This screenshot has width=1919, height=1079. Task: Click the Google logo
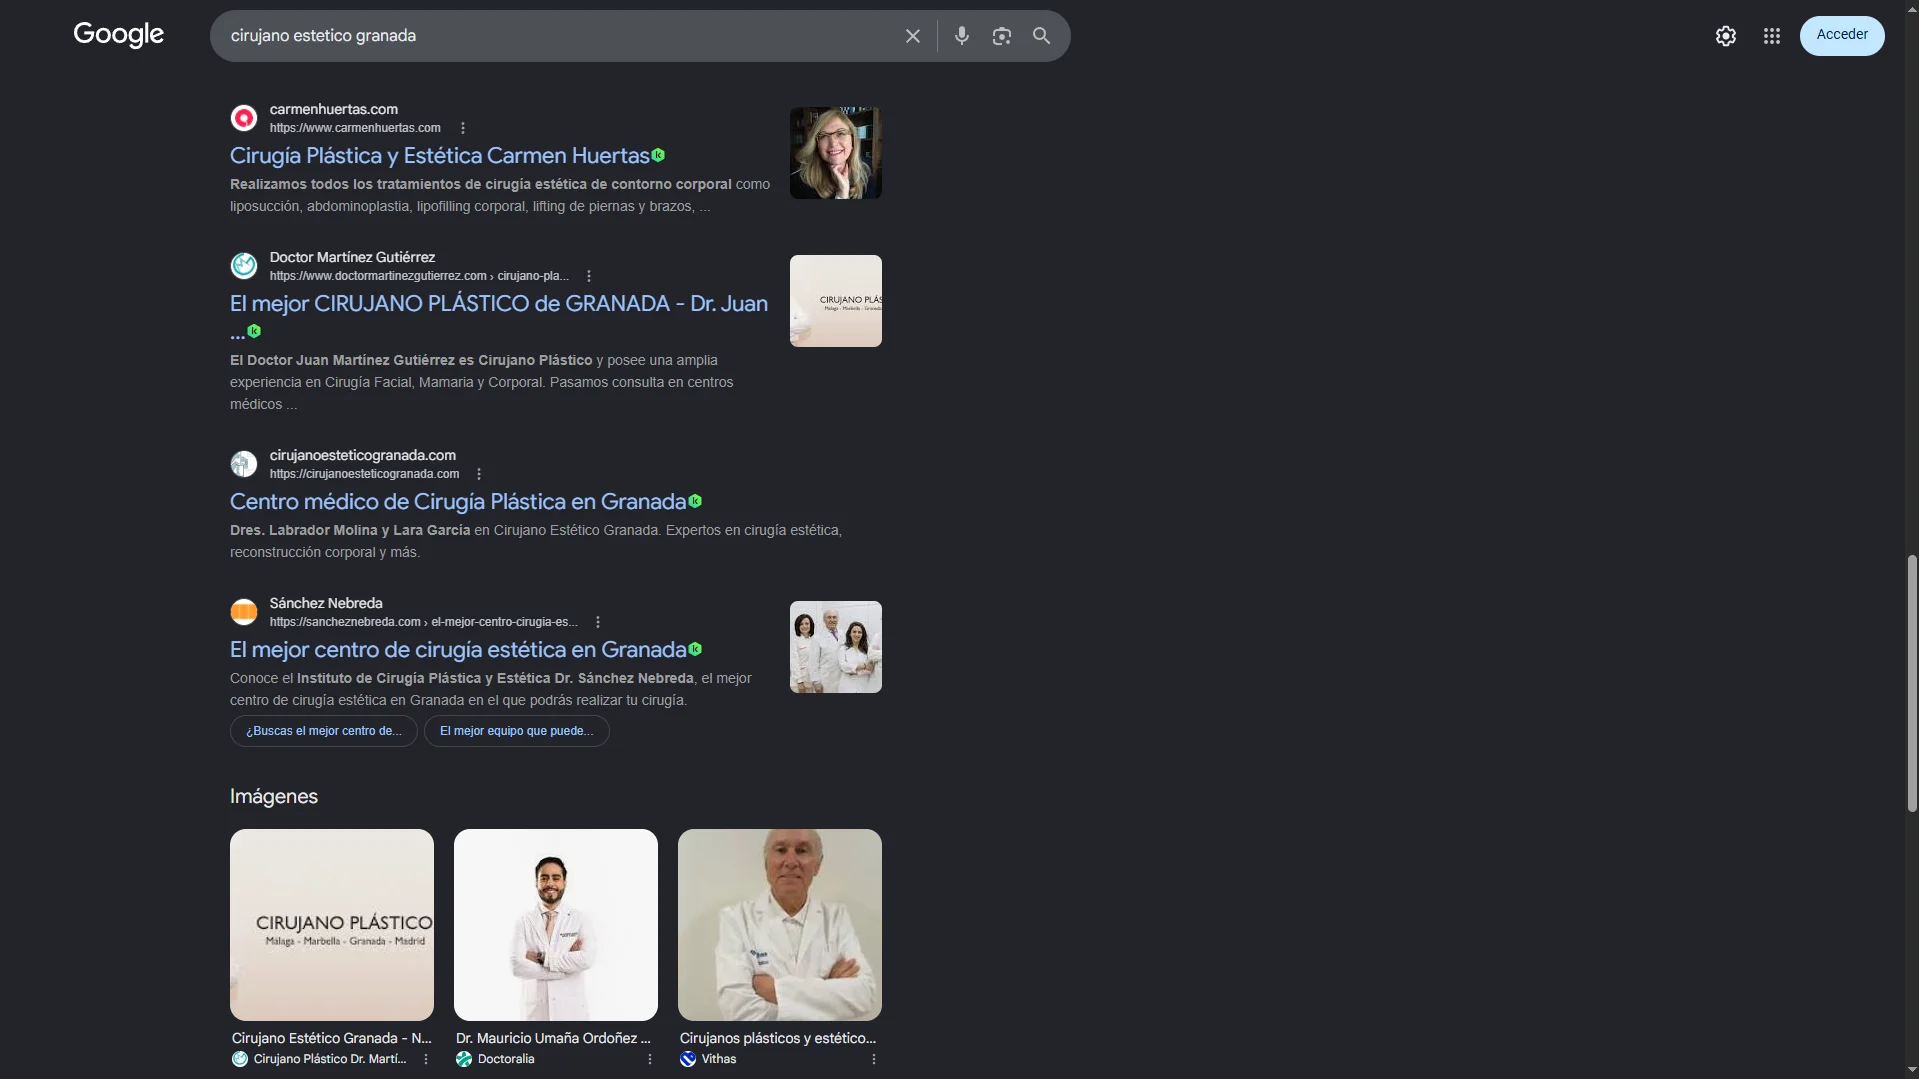click(x=118, y=35)
